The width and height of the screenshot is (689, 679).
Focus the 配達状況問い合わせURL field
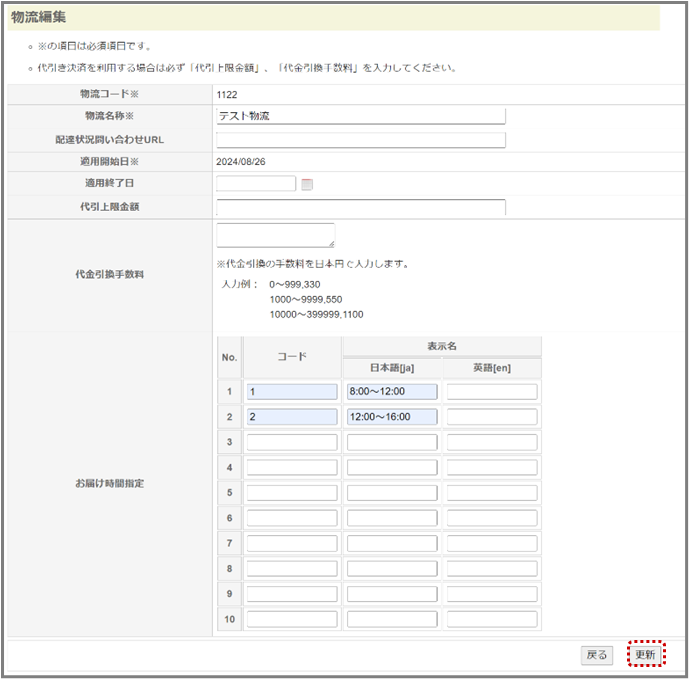(x=360, y=140)
